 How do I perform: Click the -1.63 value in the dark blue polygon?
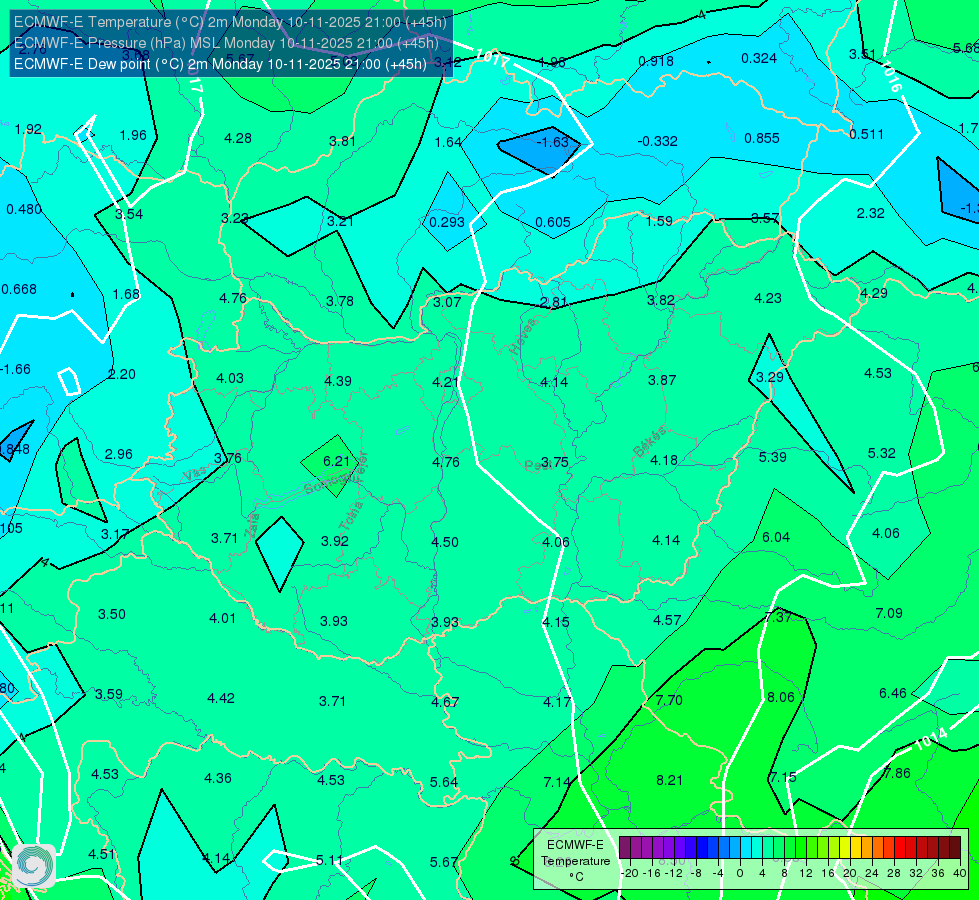(552, 142)
